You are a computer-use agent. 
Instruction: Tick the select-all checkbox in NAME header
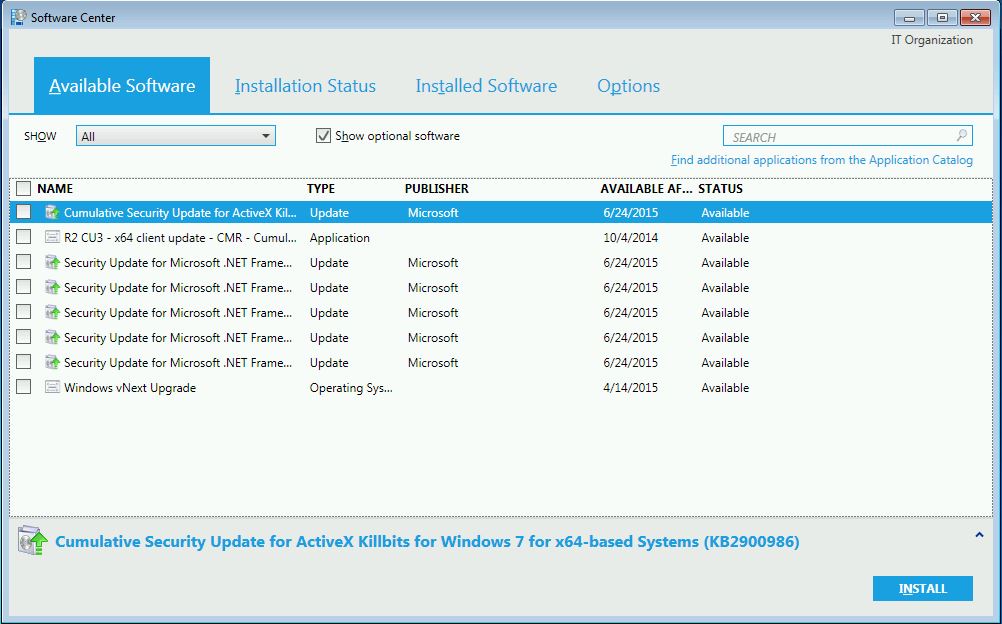24,188
